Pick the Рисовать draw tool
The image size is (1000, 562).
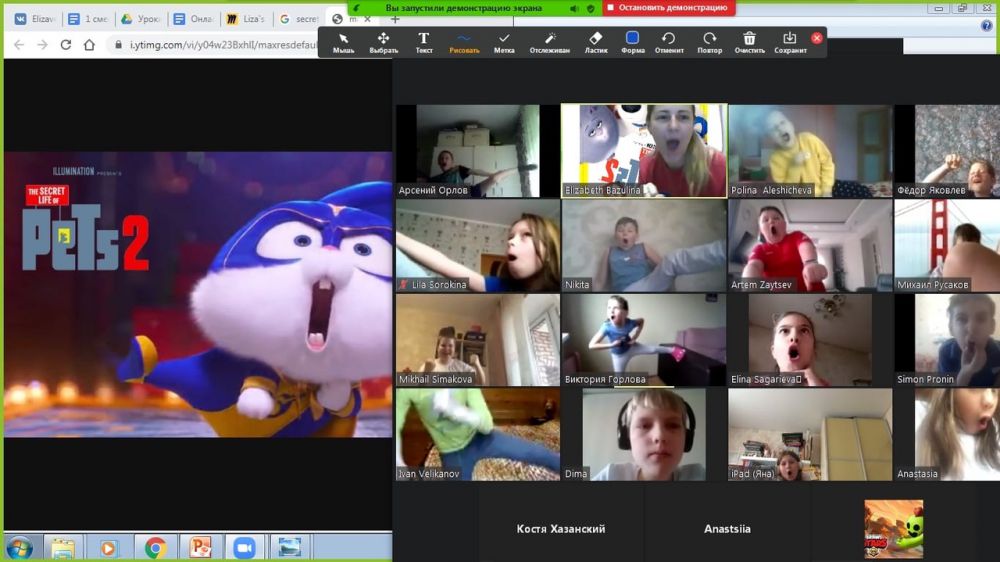coord(464,43)
